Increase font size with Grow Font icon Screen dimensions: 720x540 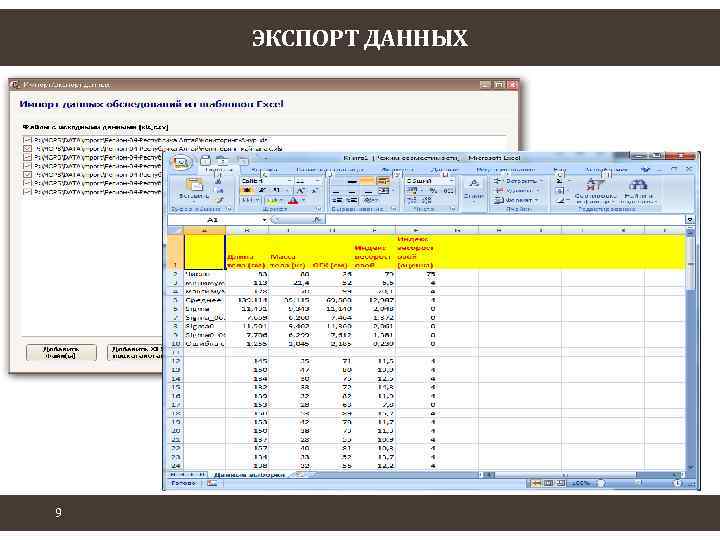point(300,190)
